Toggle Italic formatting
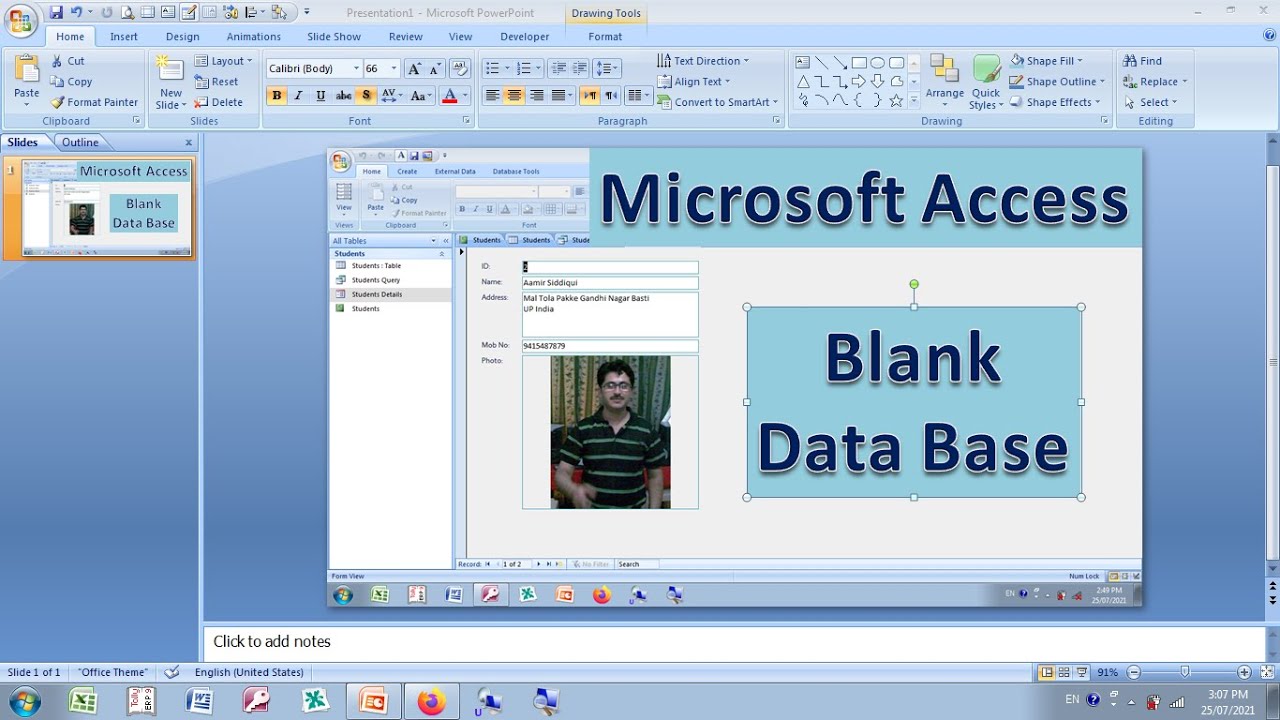 298,96
